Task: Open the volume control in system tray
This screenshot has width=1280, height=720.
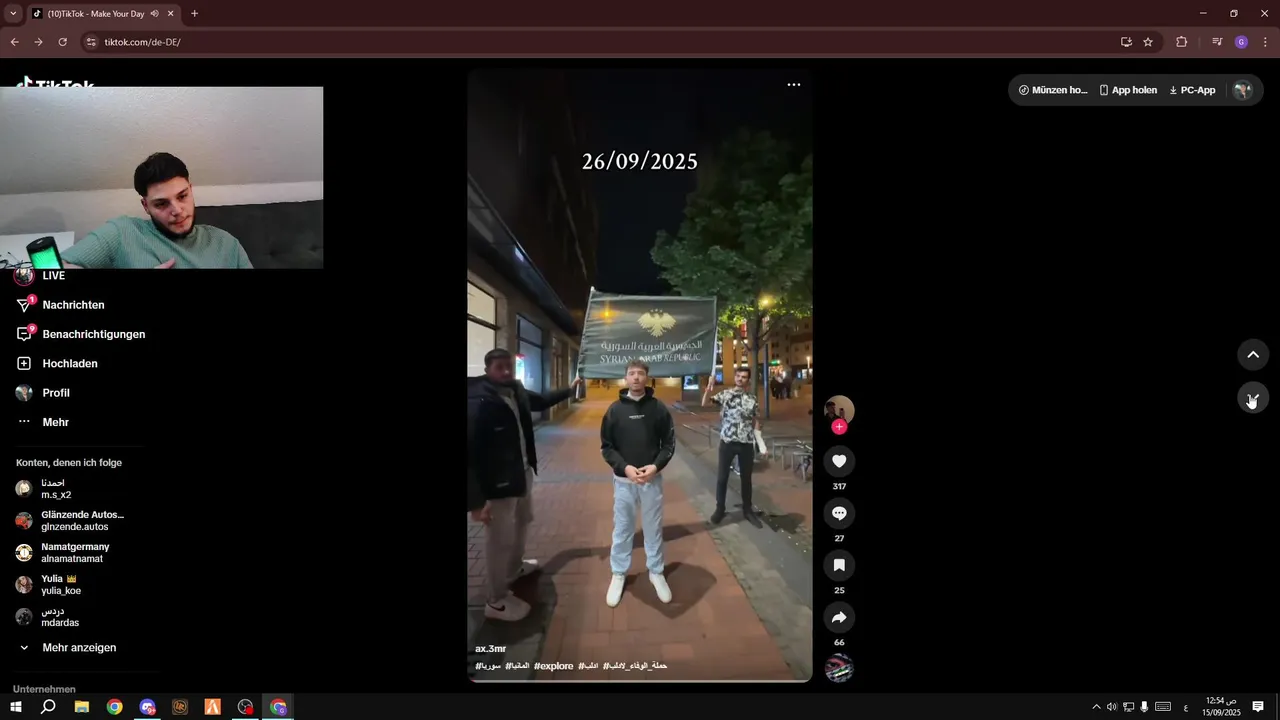Action: click(1112, 707)
